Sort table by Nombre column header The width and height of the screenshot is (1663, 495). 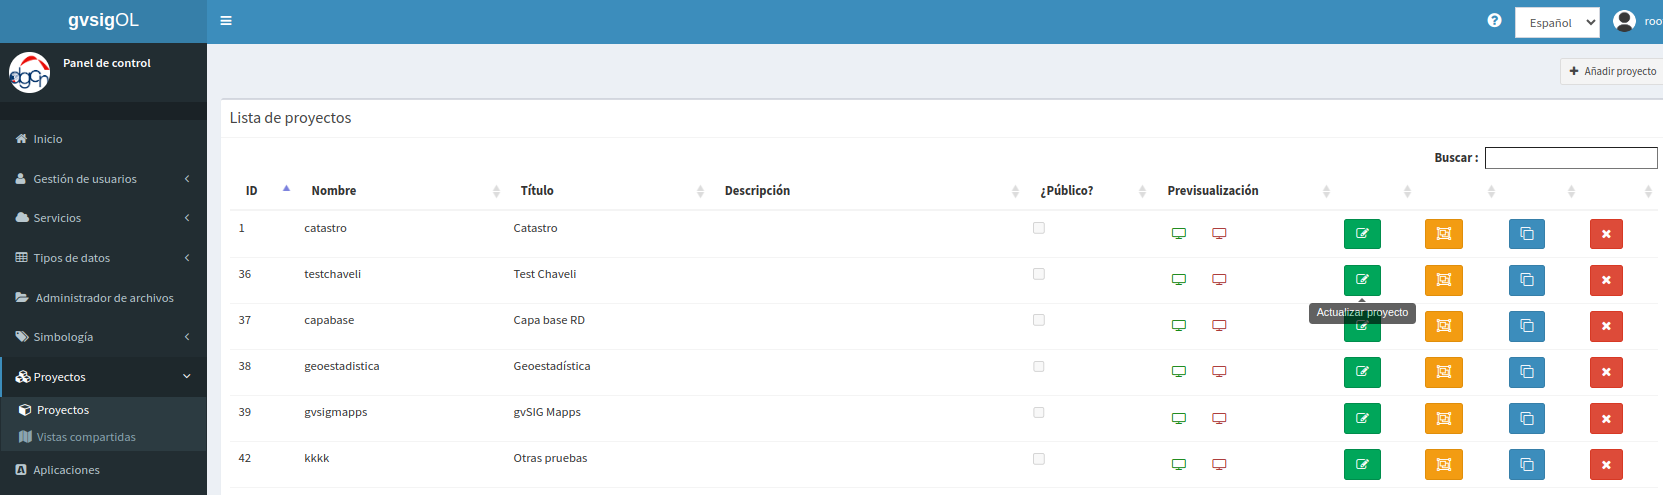click(x=334, y=191)
